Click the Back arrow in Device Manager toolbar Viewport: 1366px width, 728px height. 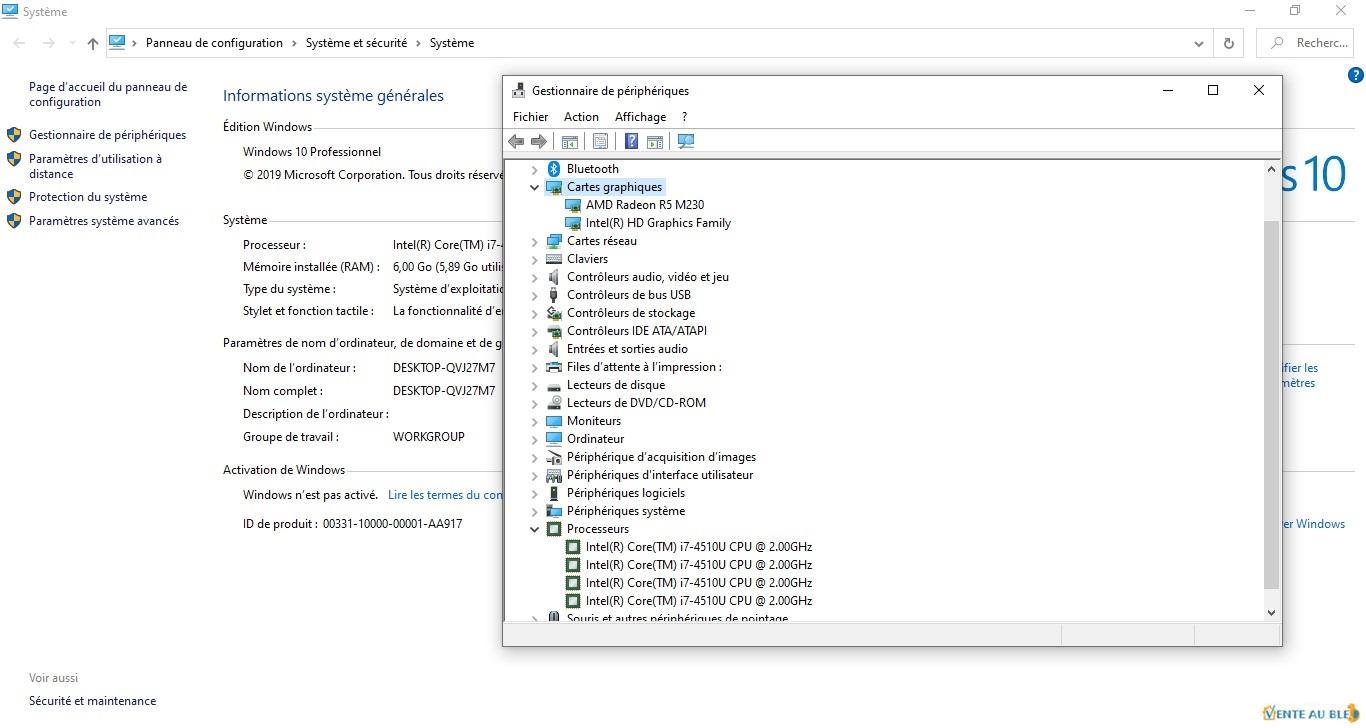516,141
